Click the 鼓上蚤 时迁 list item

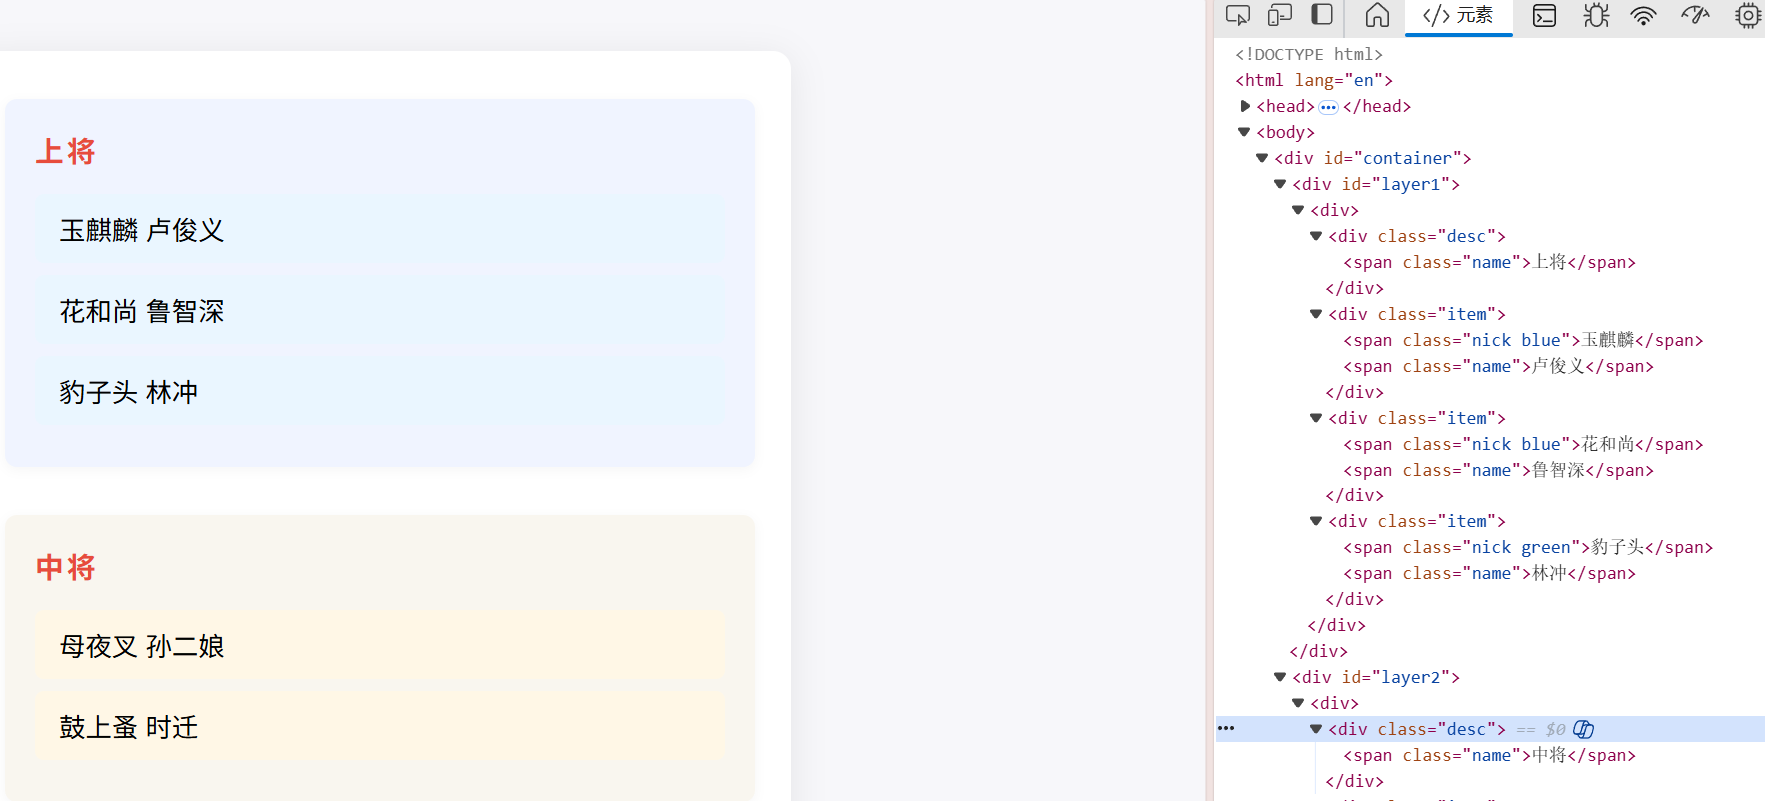coord(380,727)
